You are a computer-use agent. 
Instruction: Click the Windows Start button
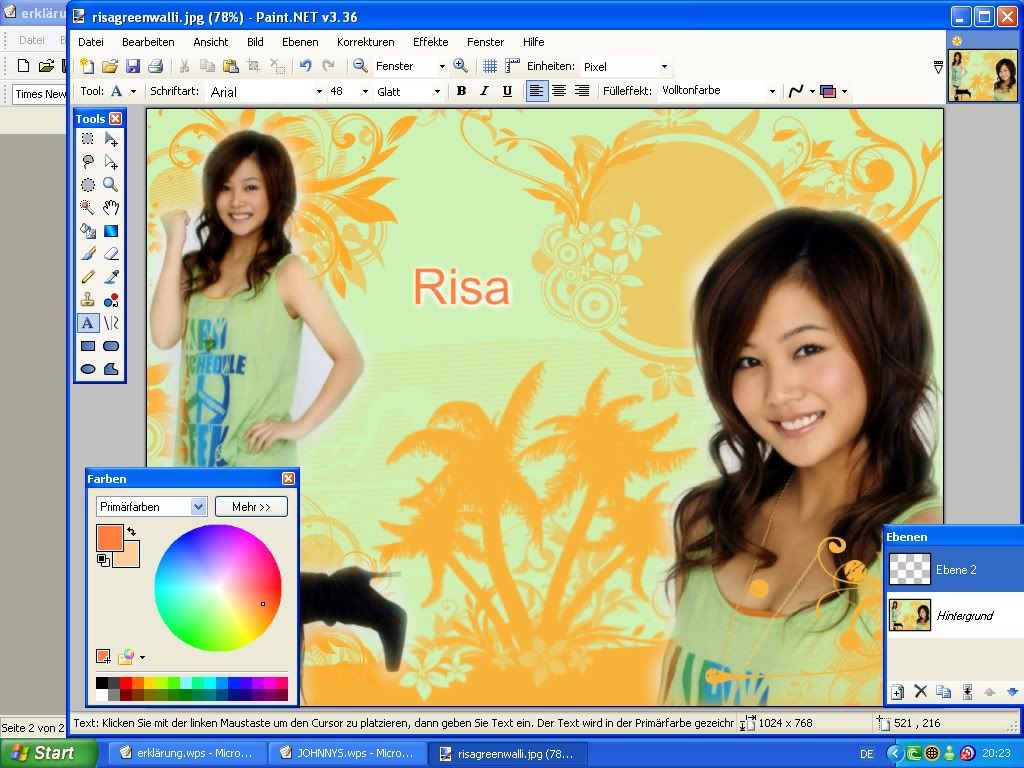coord(48,753)
